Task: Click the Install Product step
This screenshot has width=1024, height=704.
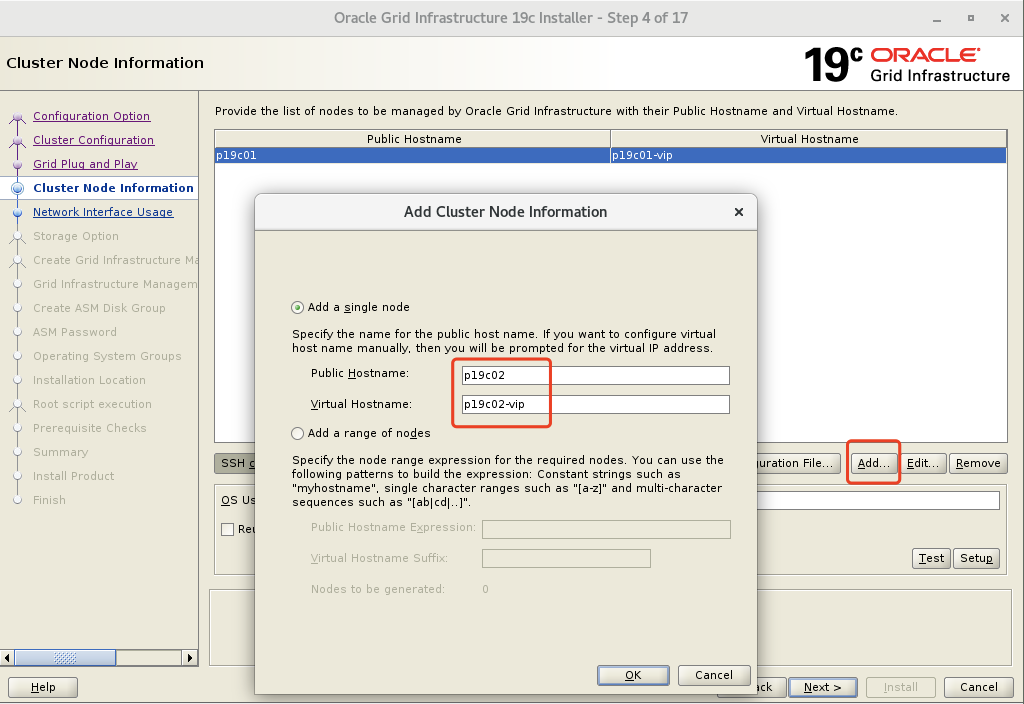Action: click(73, 476)
